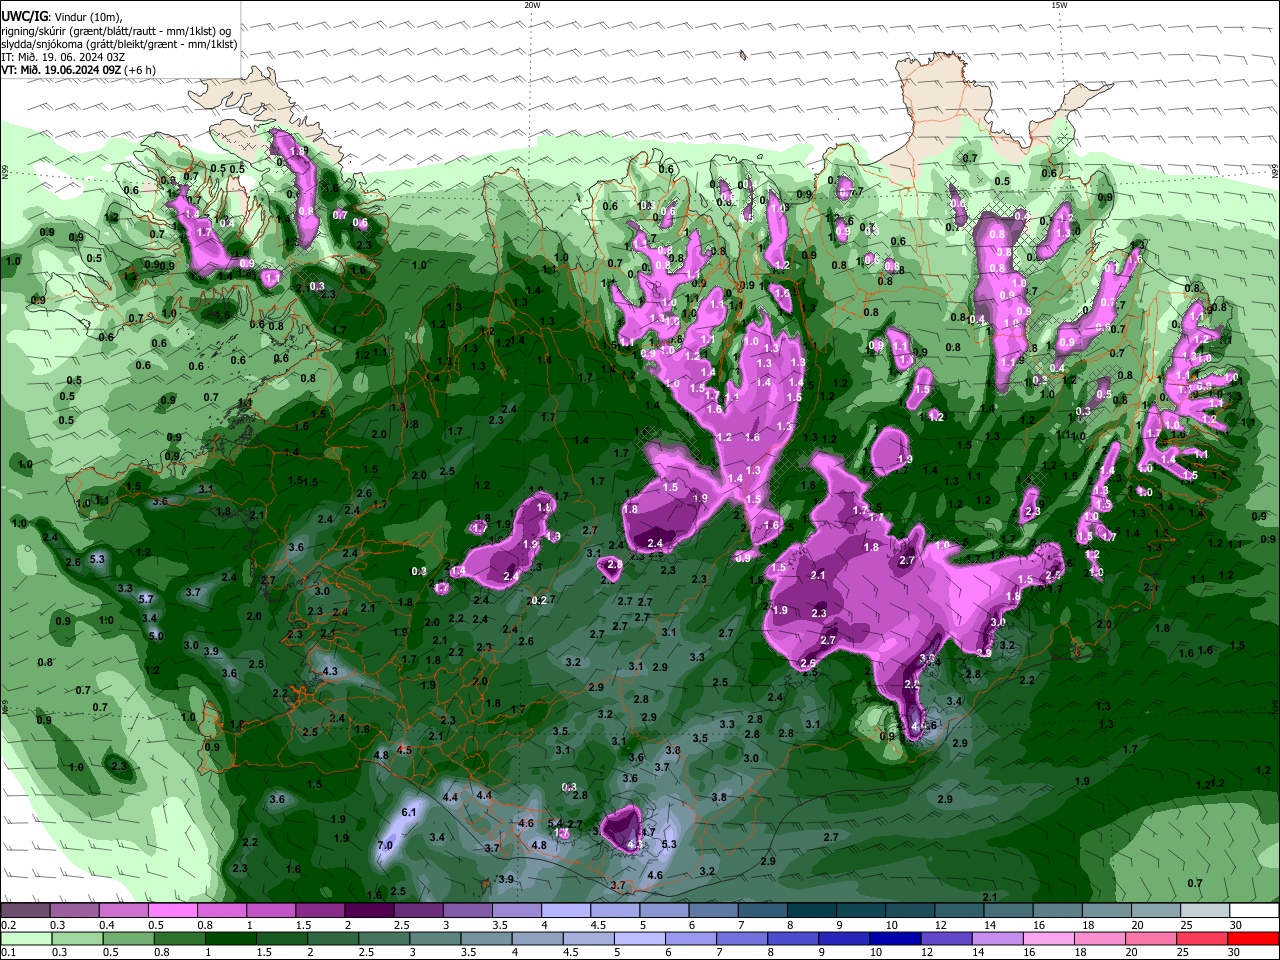Click the 'slydda/snjókoma (grátt/bleikt/grænt - mm/1klst)' legend line

tap(119, 44)
